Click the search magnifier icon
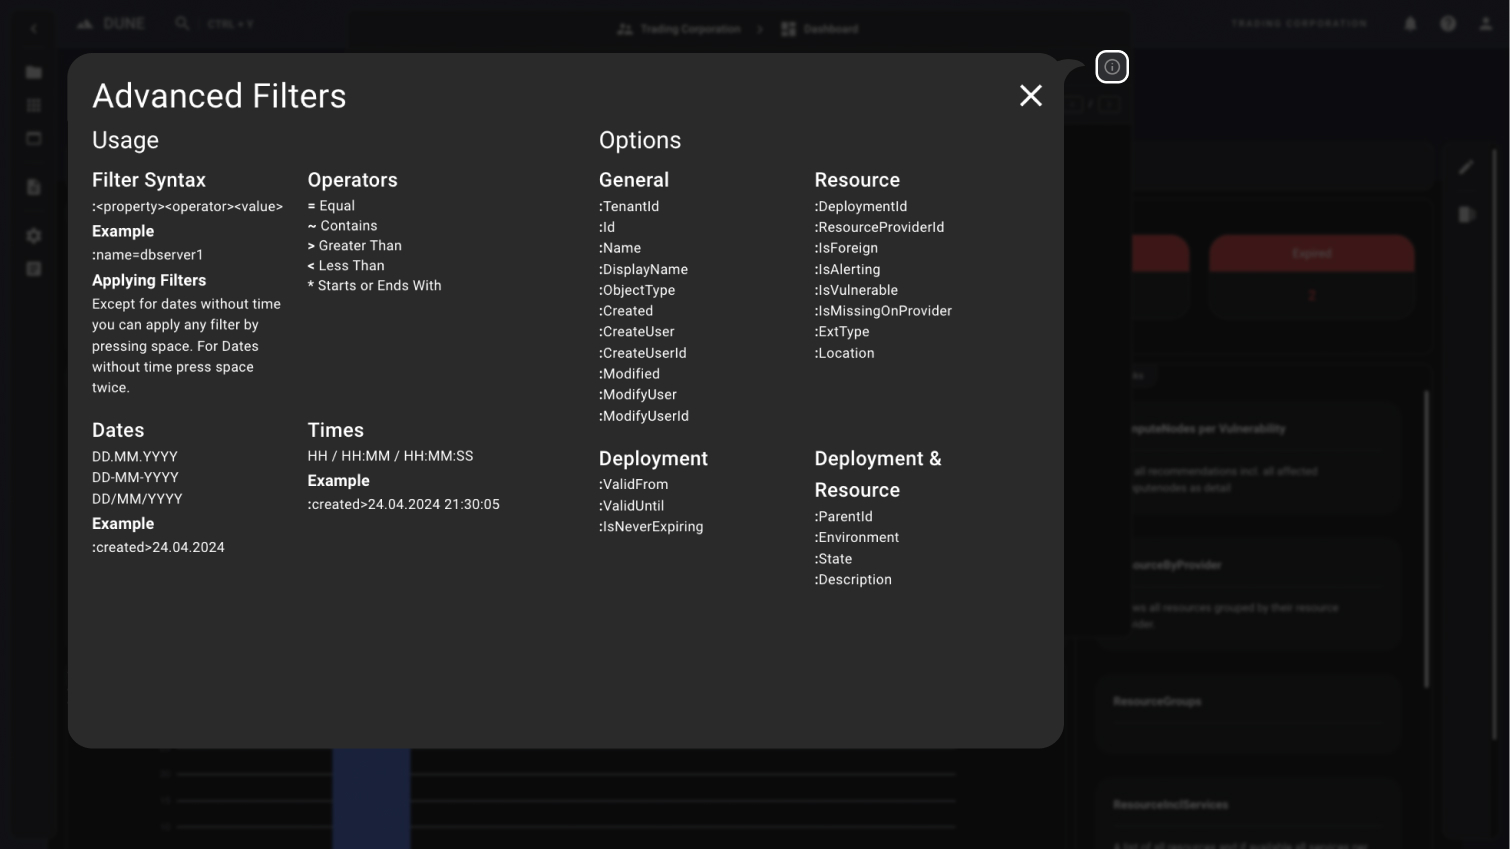Viewport: 1510px width, 850px height. click(x=182, y=23)
